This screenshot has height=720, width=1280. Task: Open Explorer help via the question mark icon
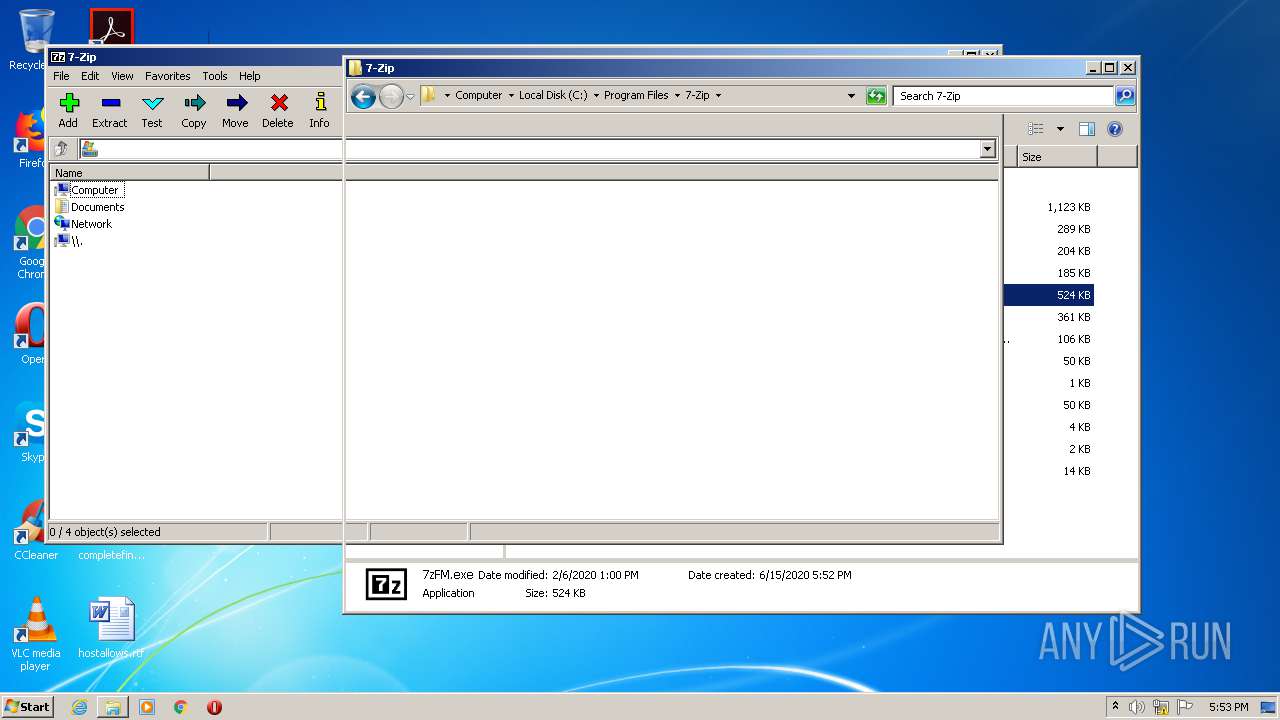pos(1115,129)
